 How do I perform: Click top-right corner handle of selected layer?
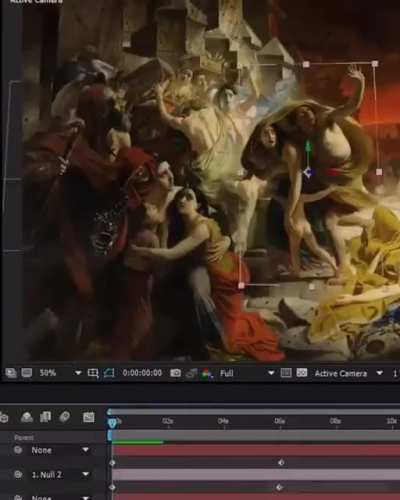pos(375,63)
